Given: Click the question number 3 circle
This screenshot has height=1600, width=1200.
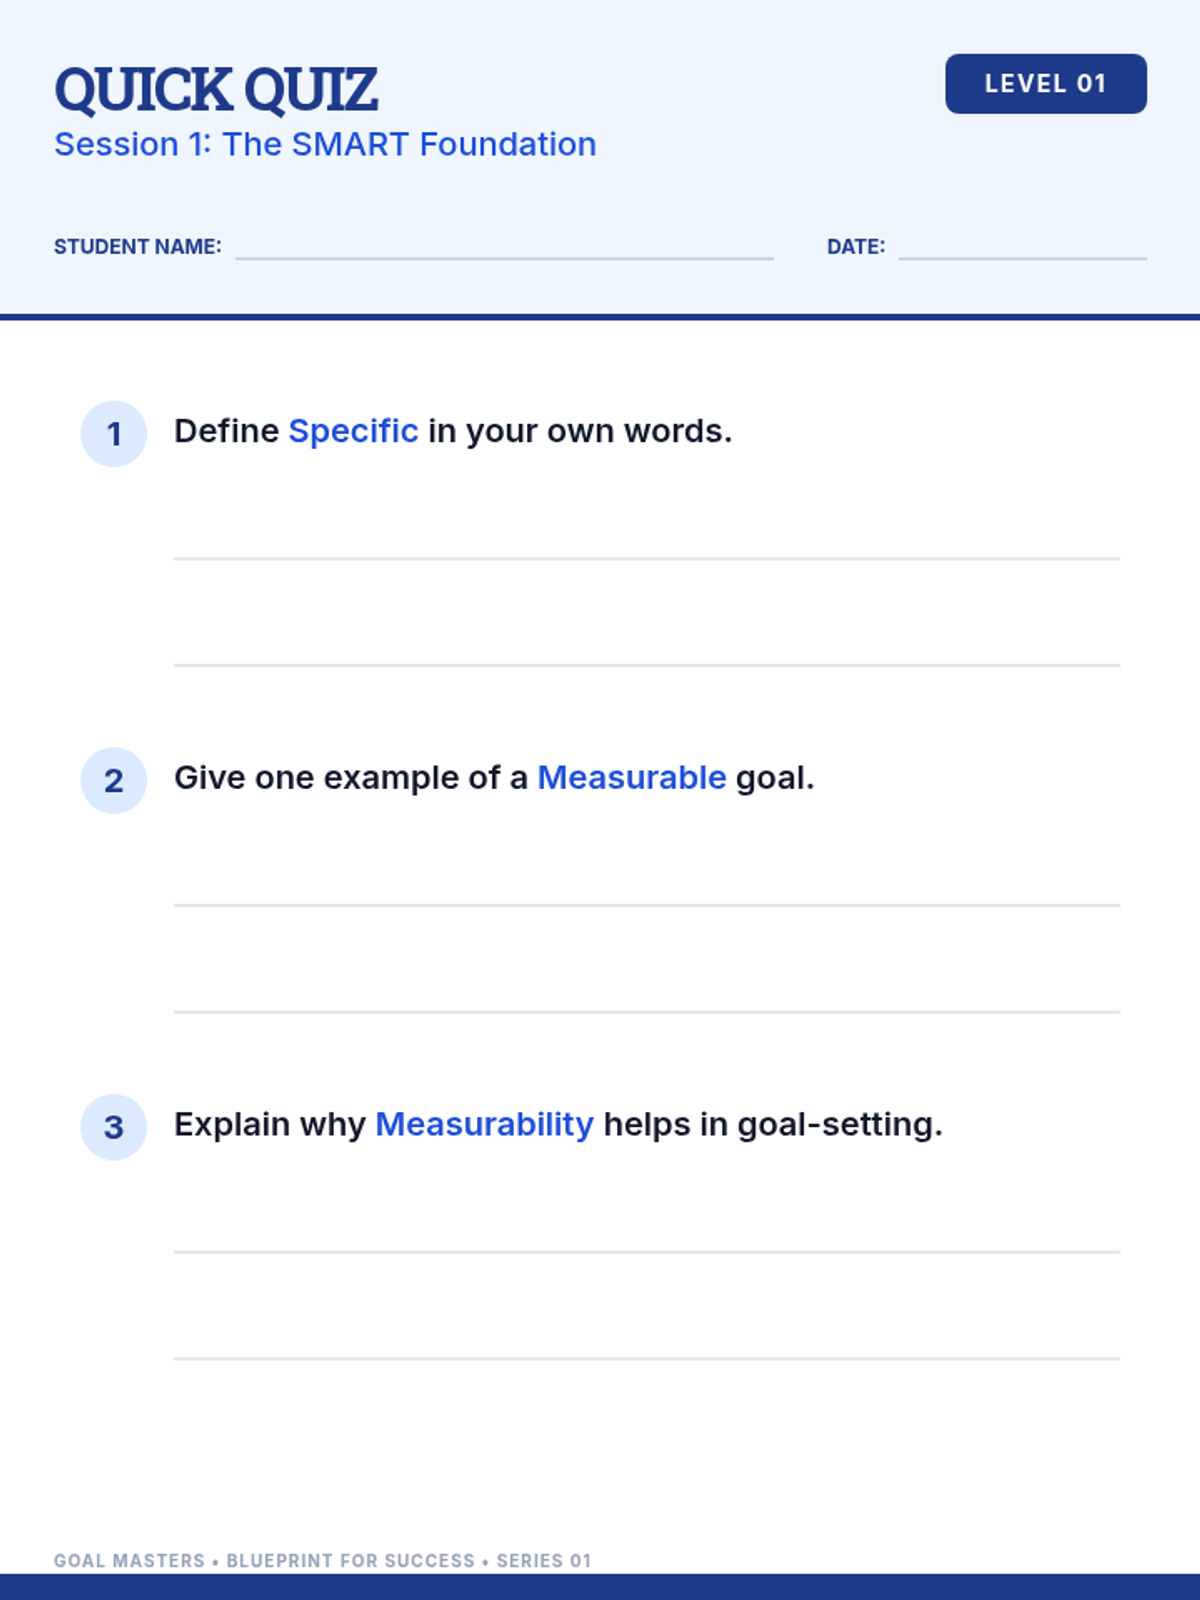Looking at the screenshot, I should [x=114, y=1127].
